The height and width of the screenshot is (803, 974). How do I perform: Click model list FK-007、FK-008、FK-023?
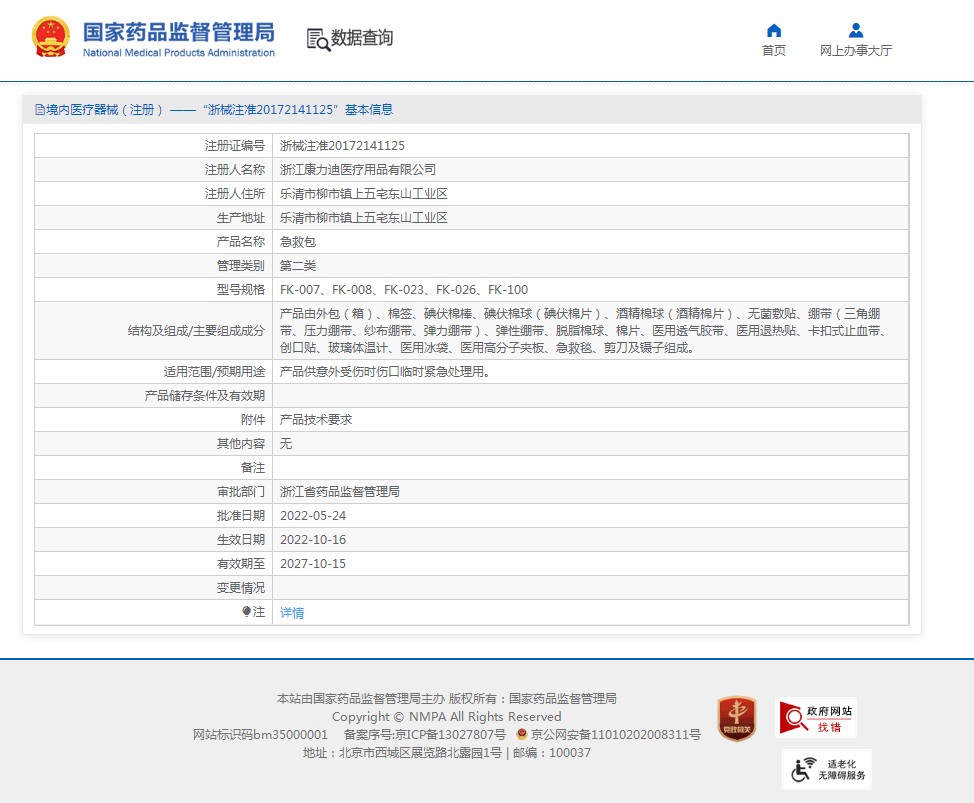click(x=404, y=290)
